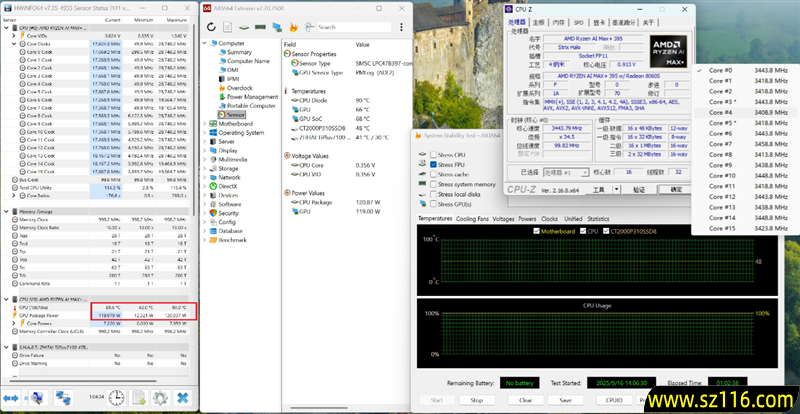
Task: Open HWiNFO sensor settings gear icon
Action: point(160,398)
